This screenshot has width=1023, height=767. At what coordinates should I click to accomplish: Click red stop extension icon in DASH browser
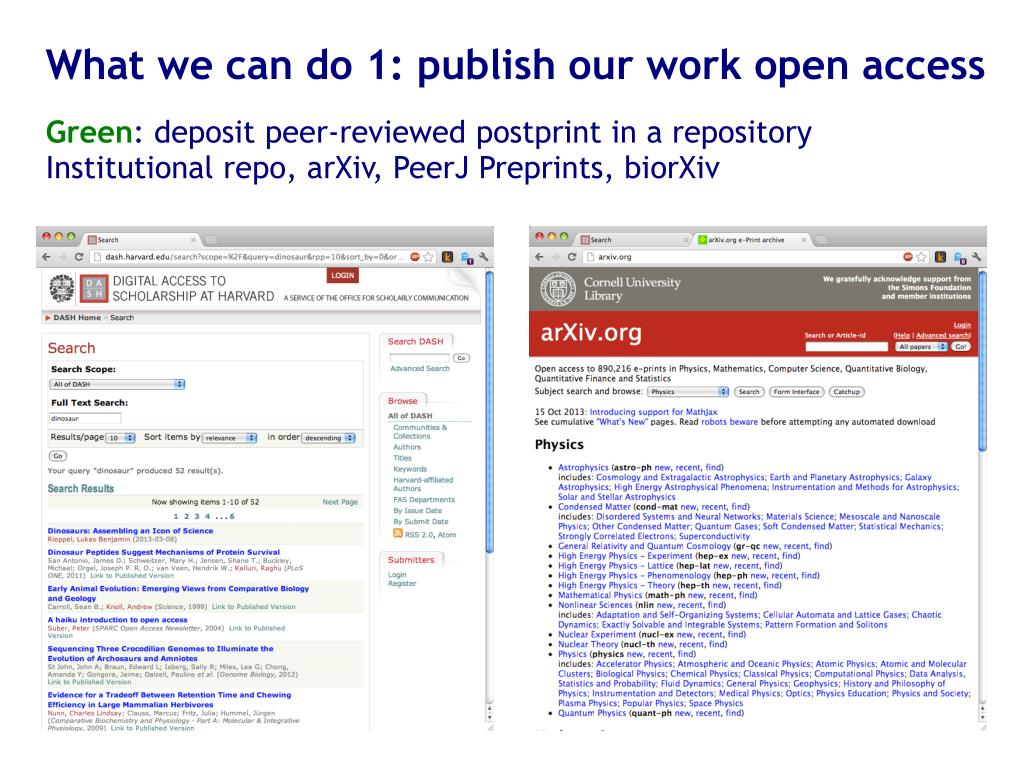[x=415, y=257]
